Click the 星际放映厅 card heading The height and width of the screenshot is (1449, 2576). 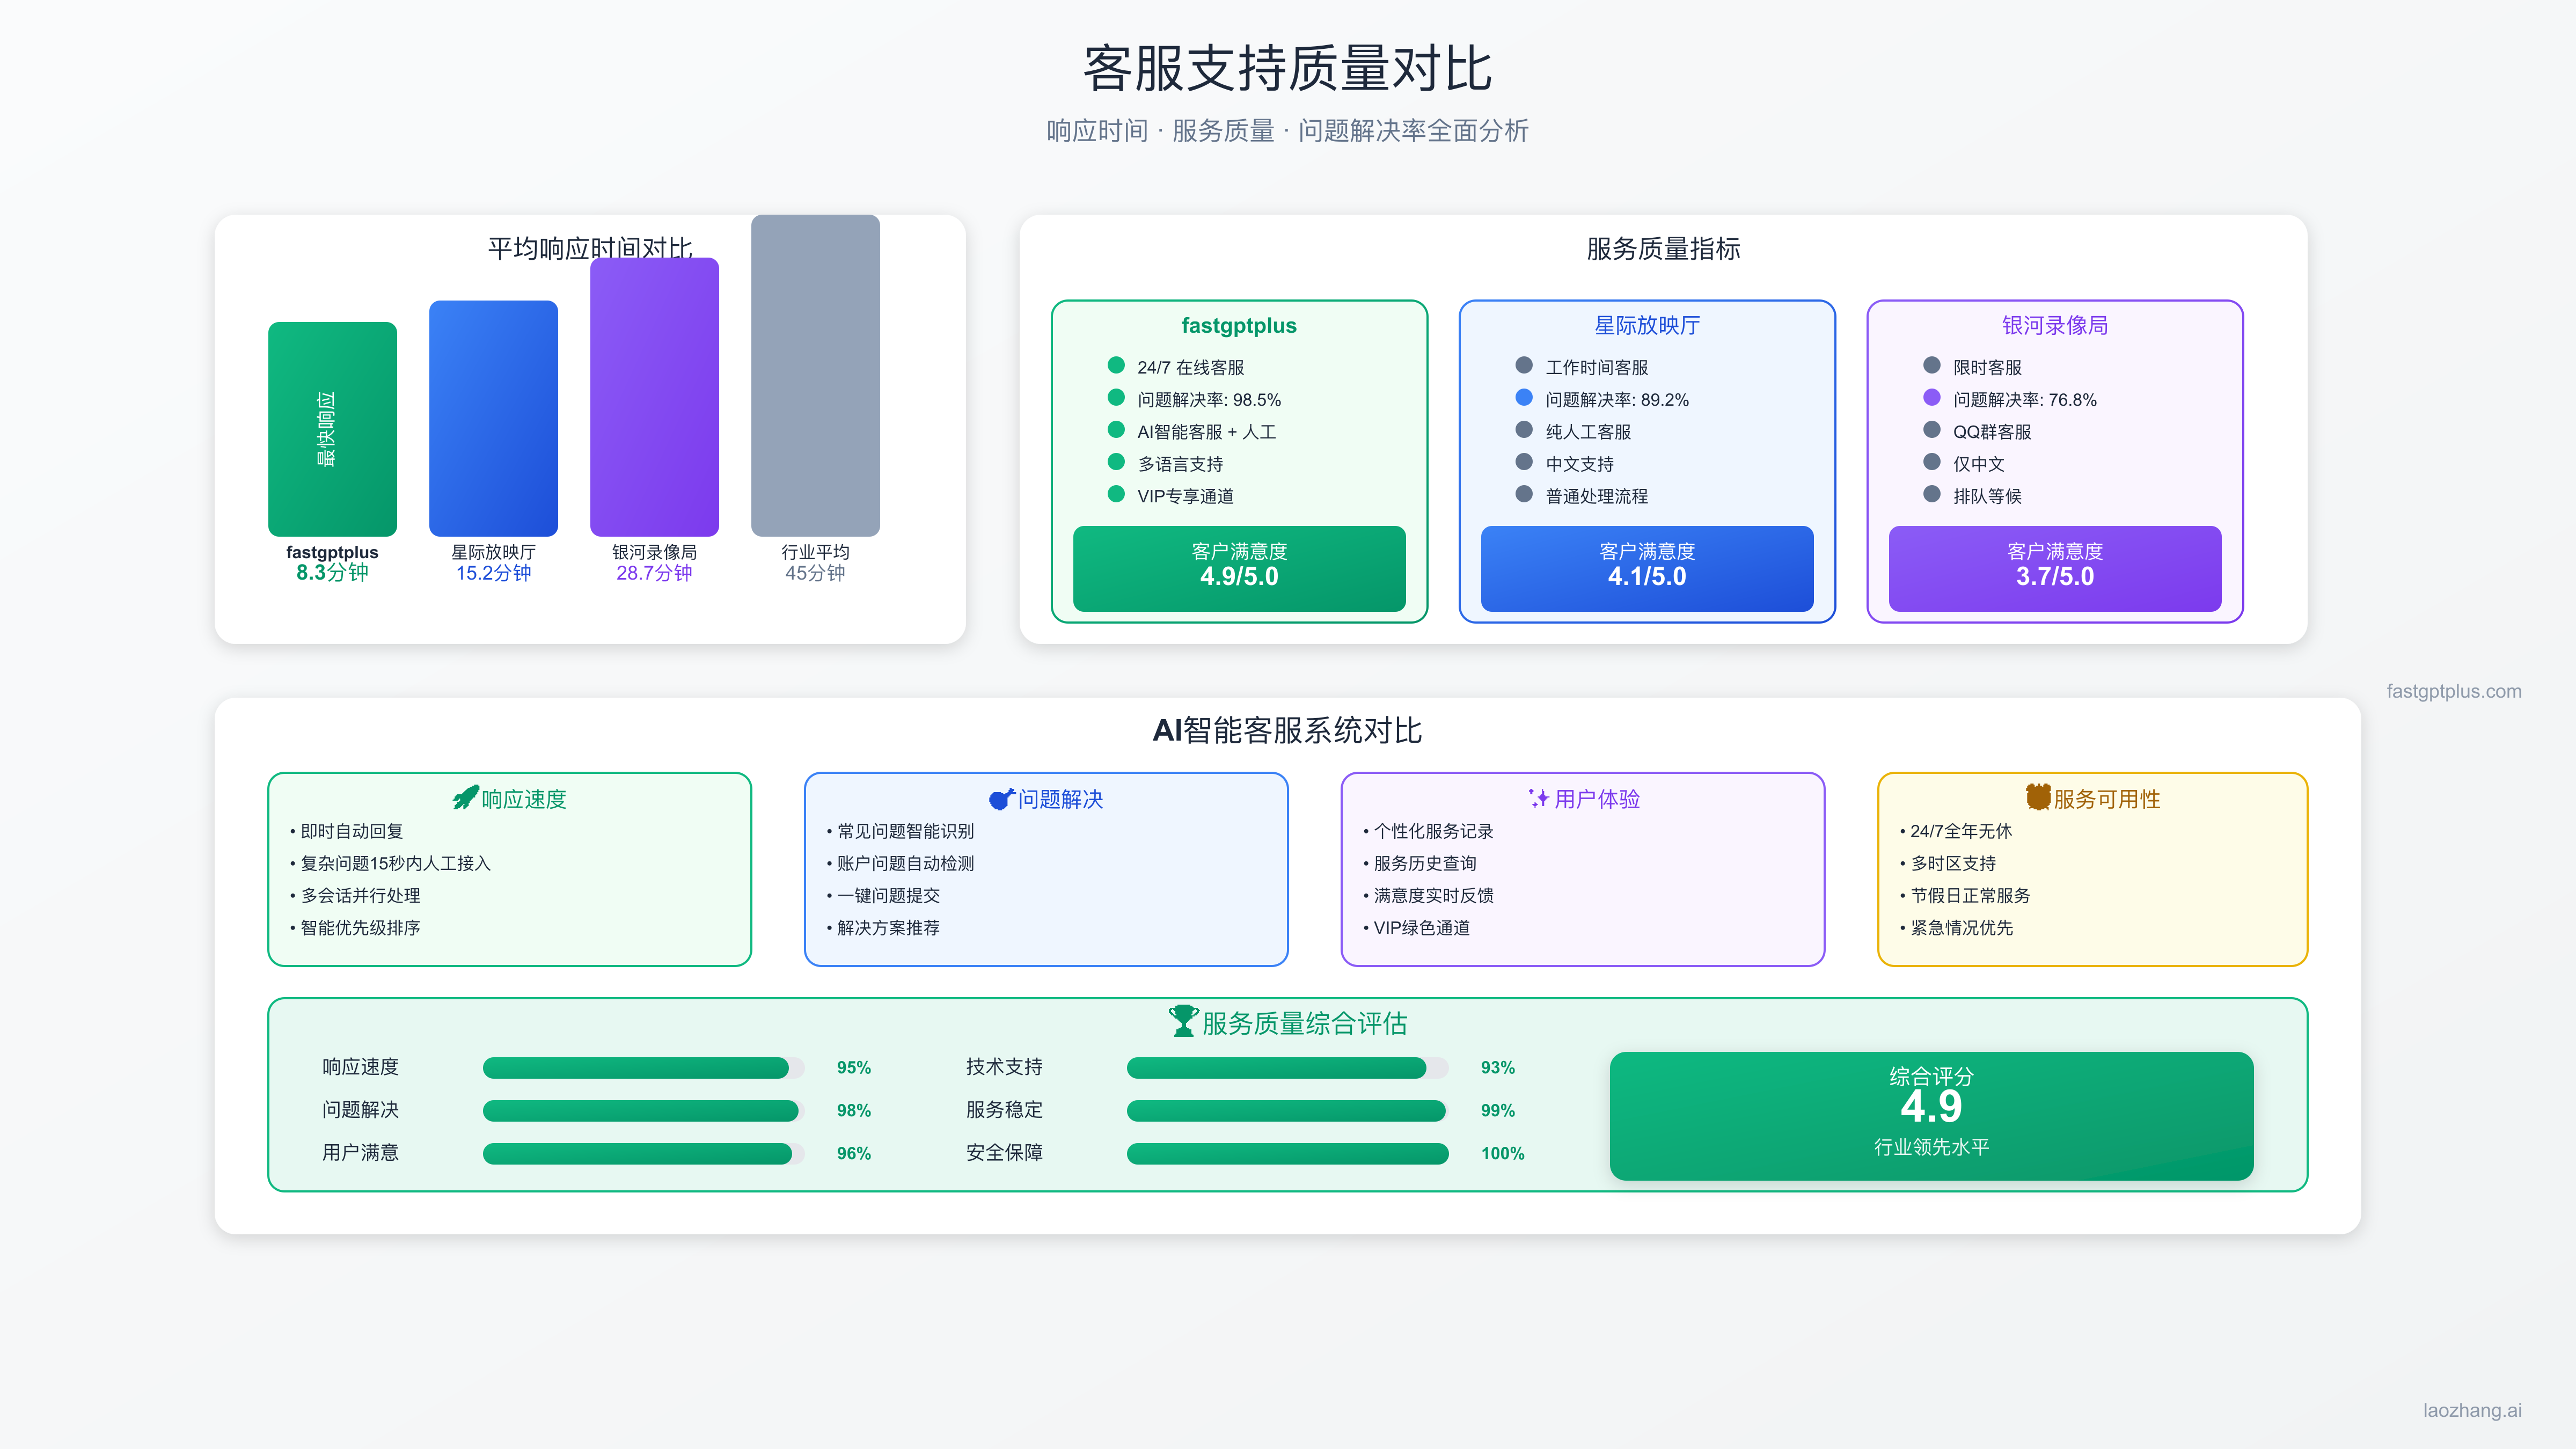point(1647,325)
